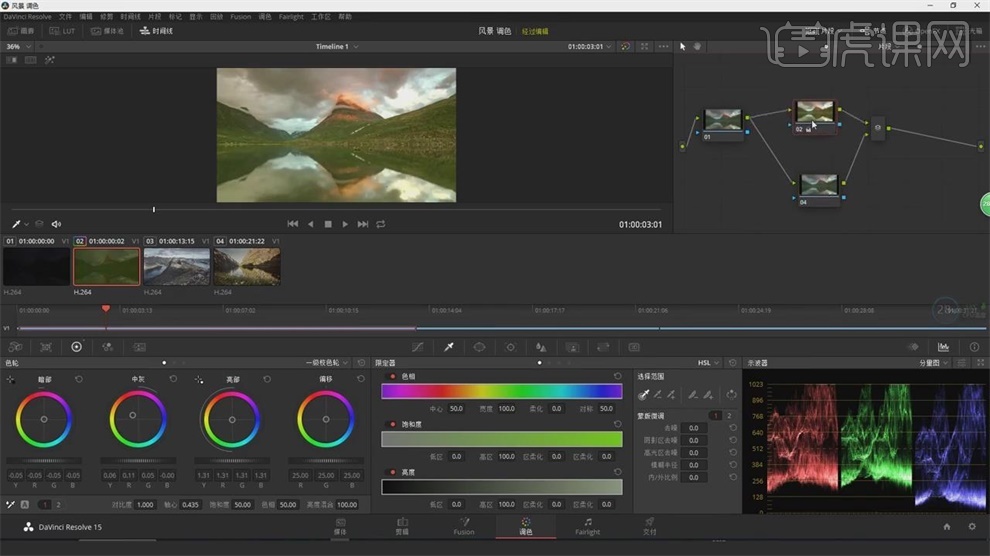Select clip 04 thumbnail in clip strip

pyautogui.click(x=246, y=267)
